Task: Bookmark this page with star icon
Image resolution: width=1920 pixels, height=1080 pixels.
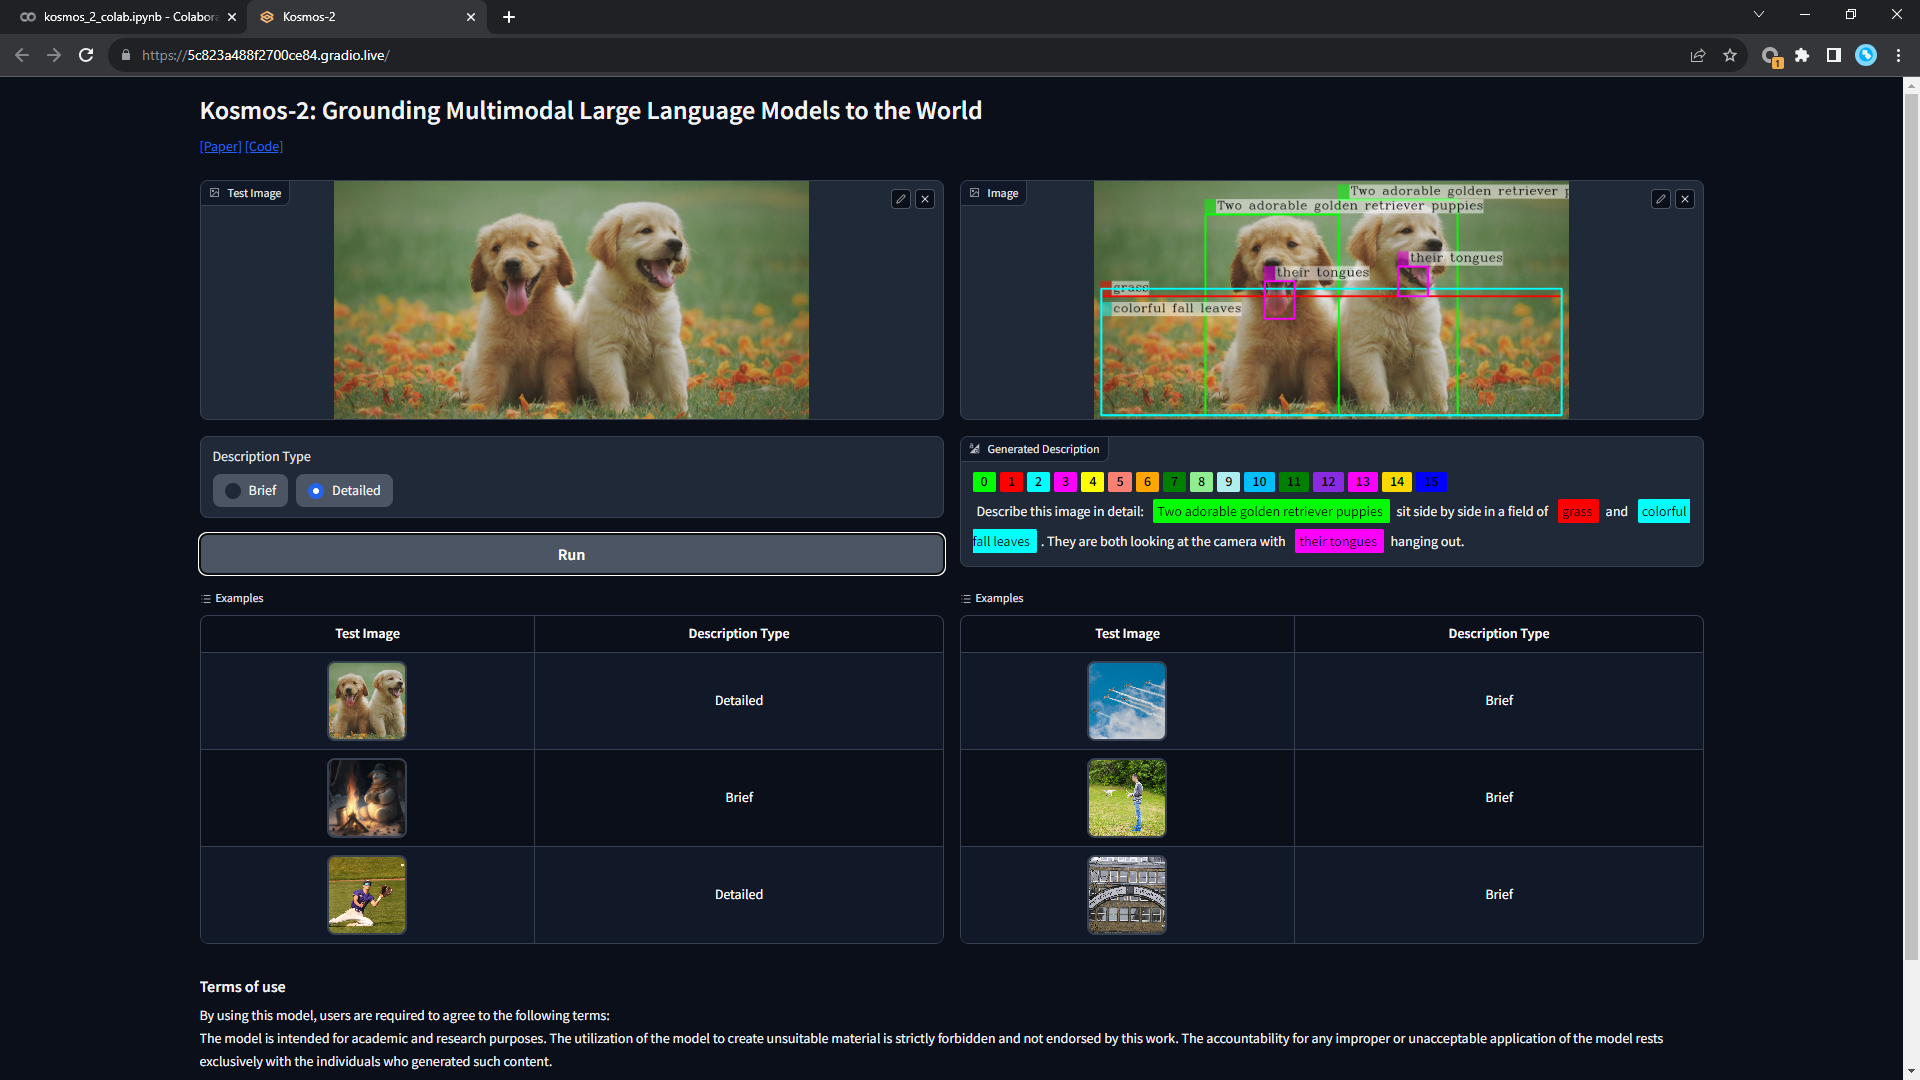Action: tap(1730, 56)
